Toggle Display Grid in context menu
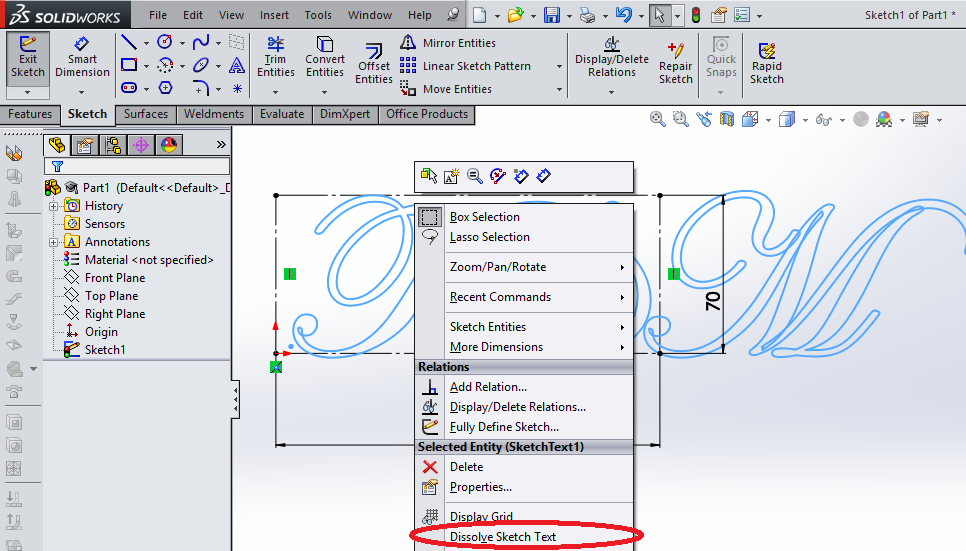966x551 pixels. pyautogui.click(x=525, y=516)
